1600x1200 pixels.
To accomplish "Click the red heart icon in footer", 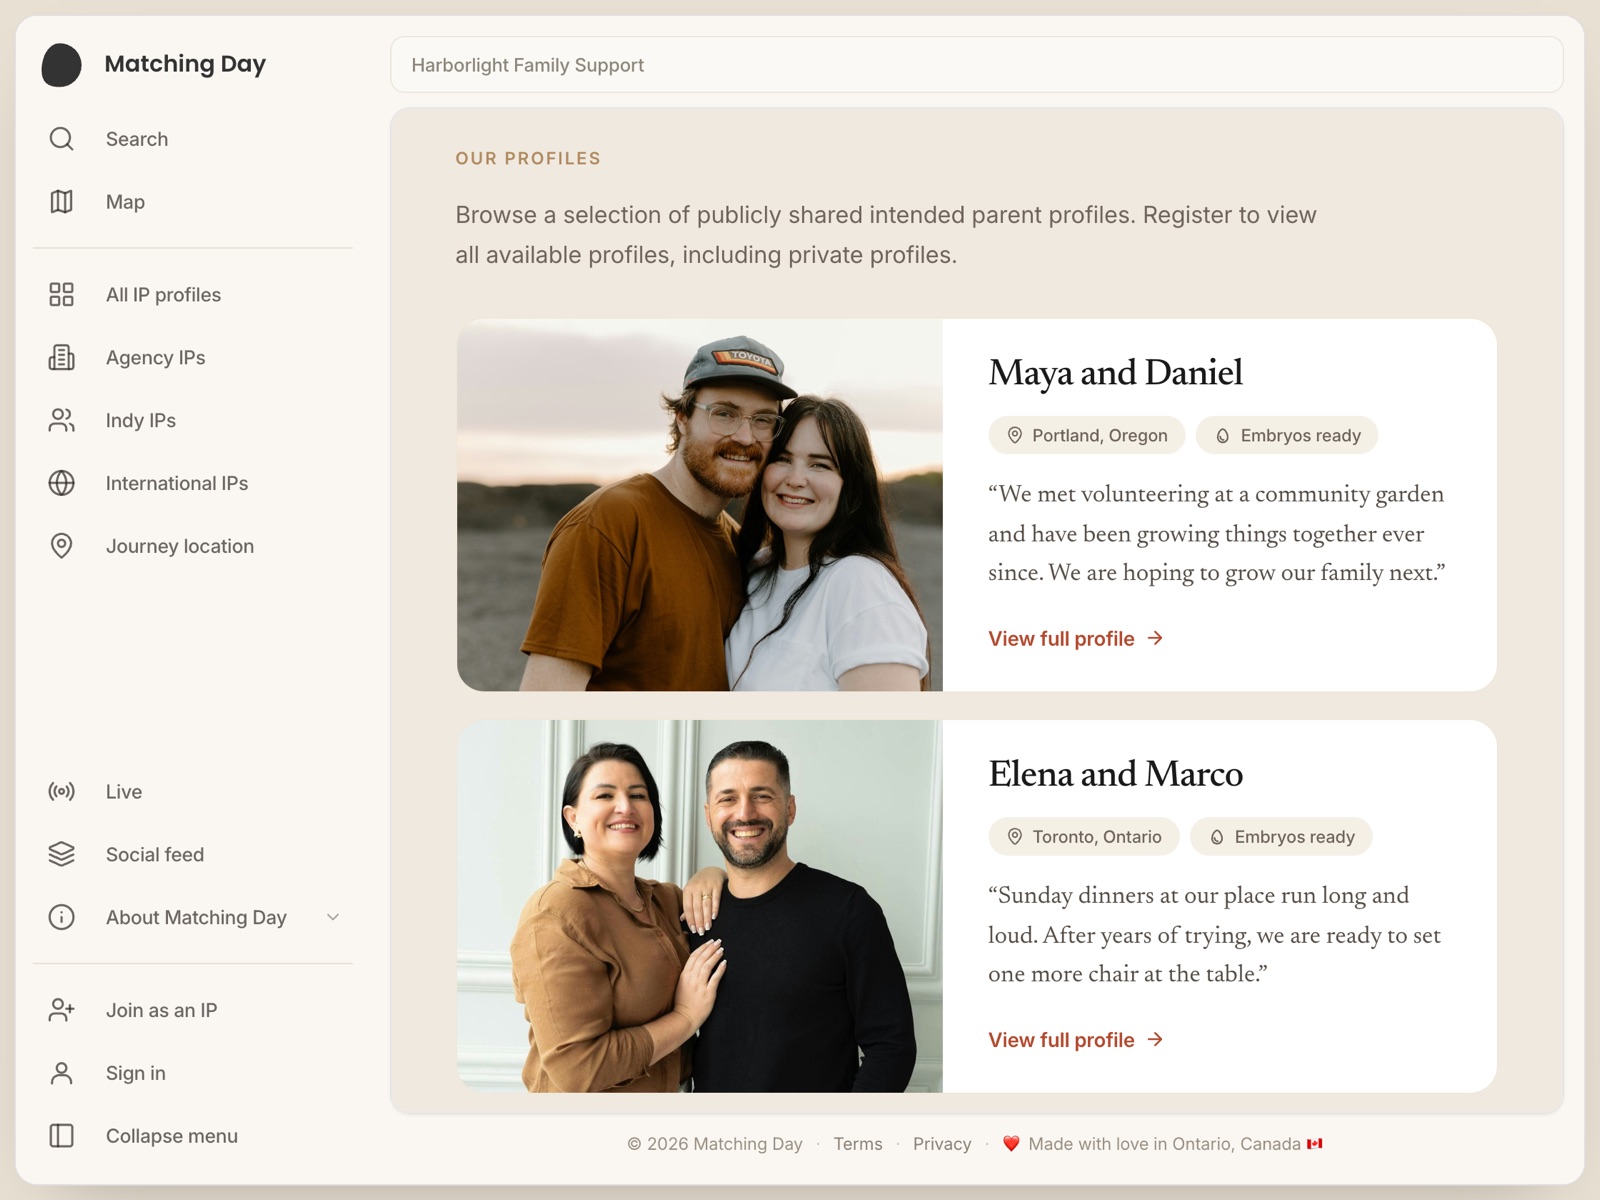I will pos(1011,1143).
